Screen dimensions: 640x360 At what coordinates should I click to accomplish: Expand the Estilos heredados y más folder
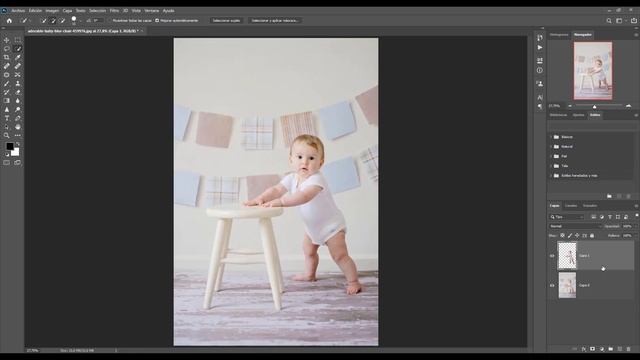(x=551, y=176)
